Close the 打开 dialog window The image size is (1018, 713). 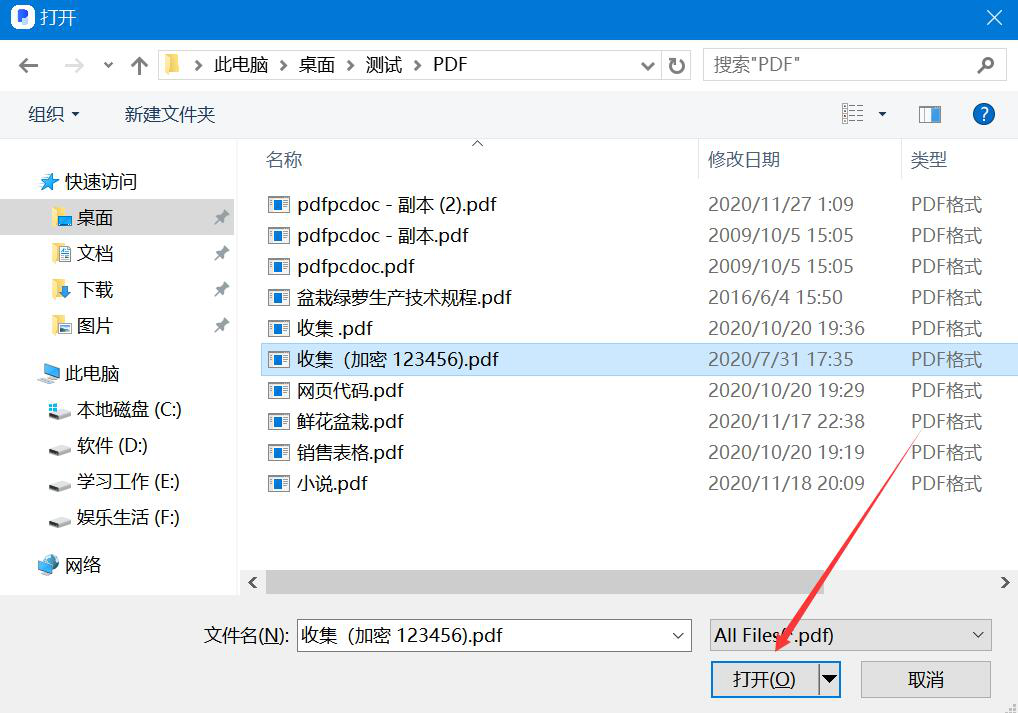coord(994,18)
